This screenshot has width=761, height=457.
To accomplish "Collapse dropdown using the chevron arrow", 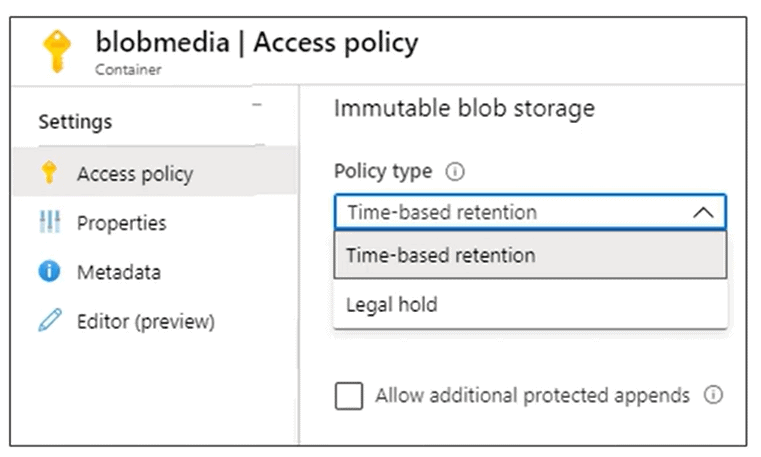I will 703,212.
